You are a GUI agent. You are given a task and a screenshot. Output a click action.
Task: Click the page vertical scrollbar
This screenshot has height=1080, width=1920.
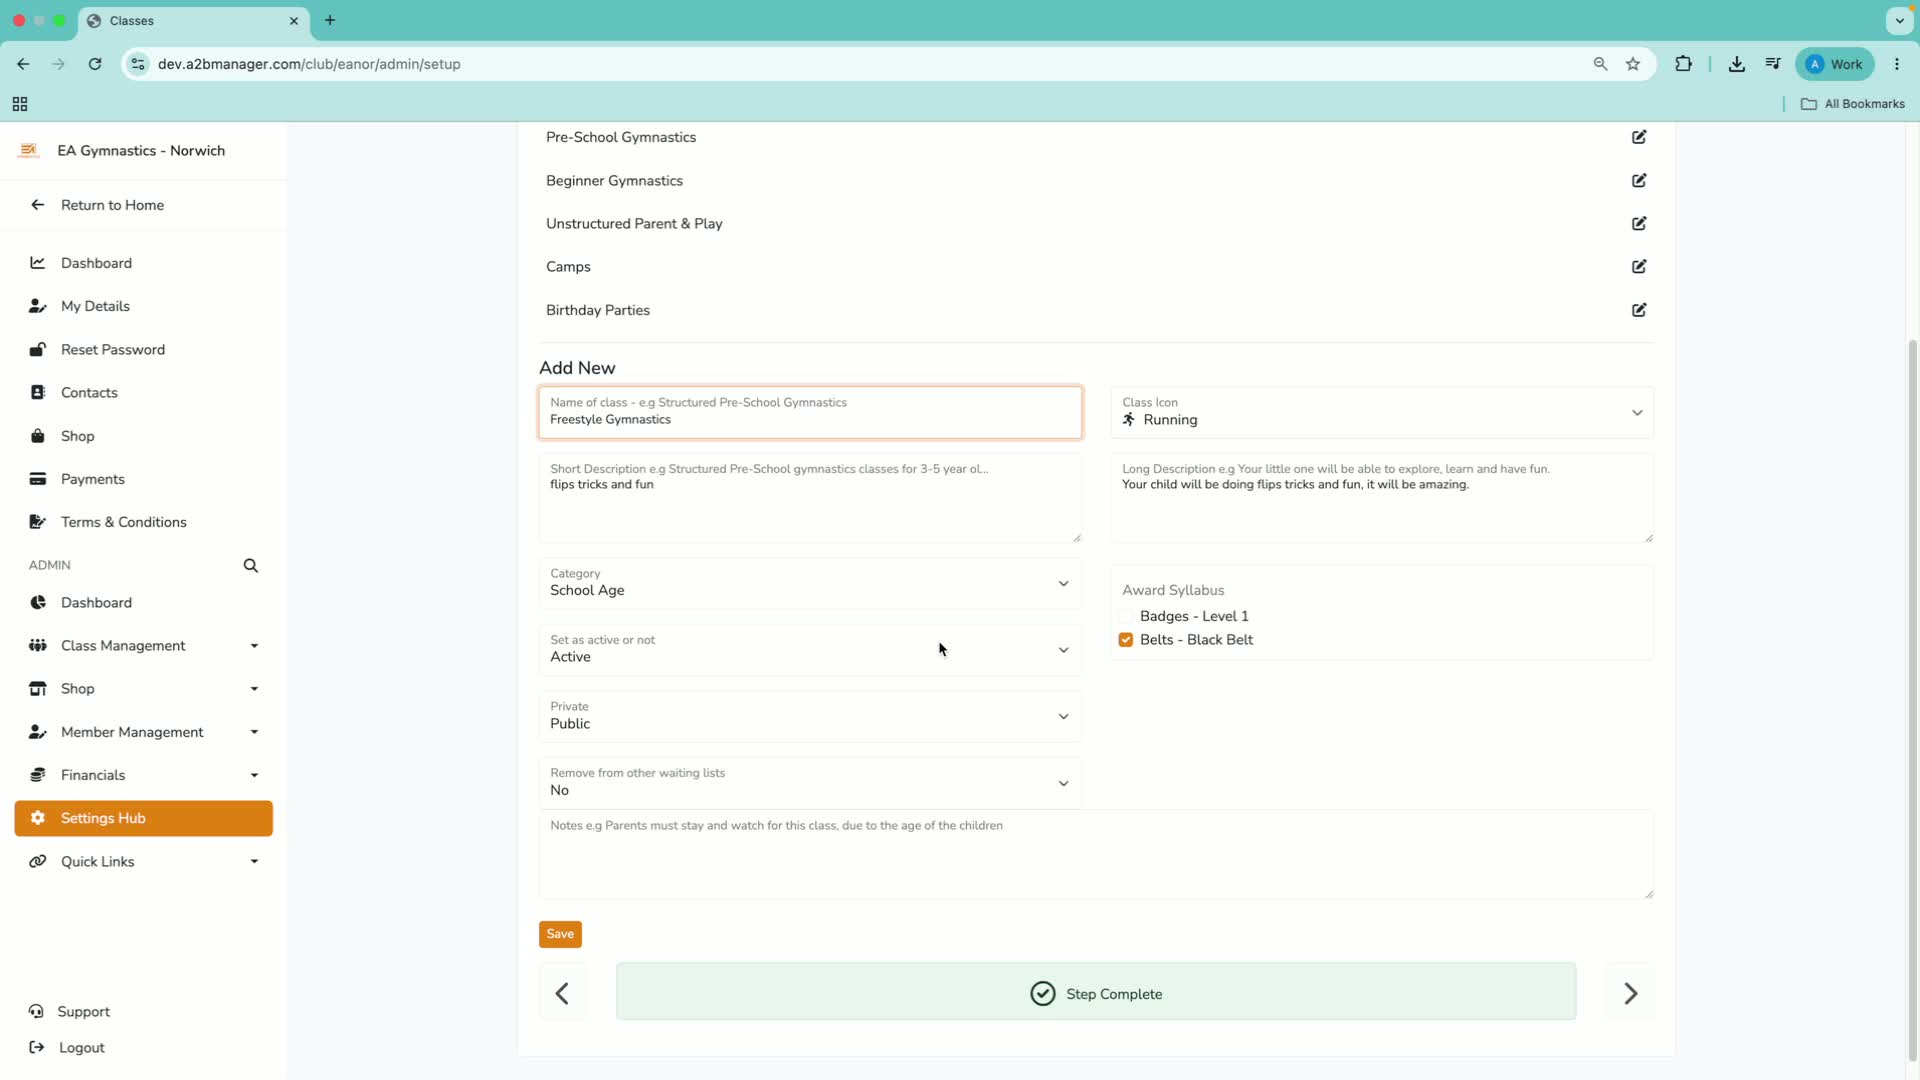(x=1912, y=700)
